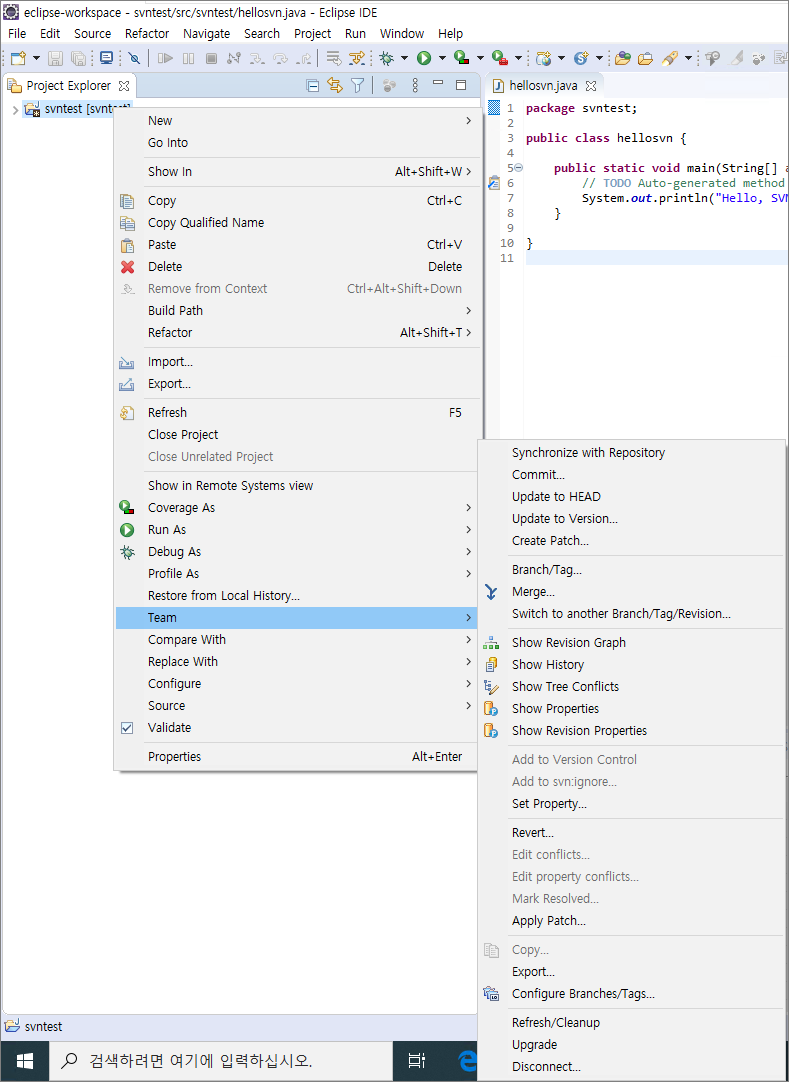Click the Save All toolbar icon
789x1082 pixels.
pyautogui.click(x=78, y=59)
